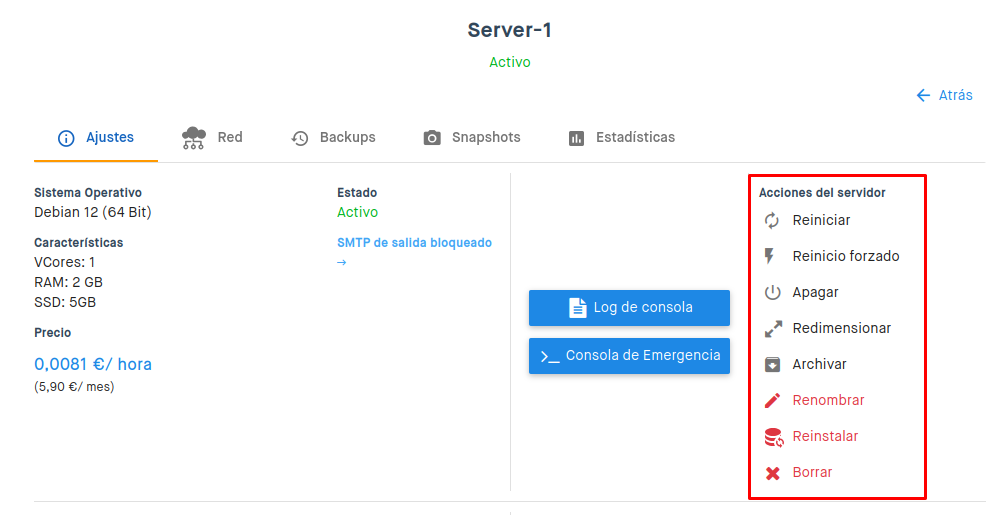Click the Redimensionar diagonal arrows icon
This screenshot has width=1005, height=515.
[773, 329]
